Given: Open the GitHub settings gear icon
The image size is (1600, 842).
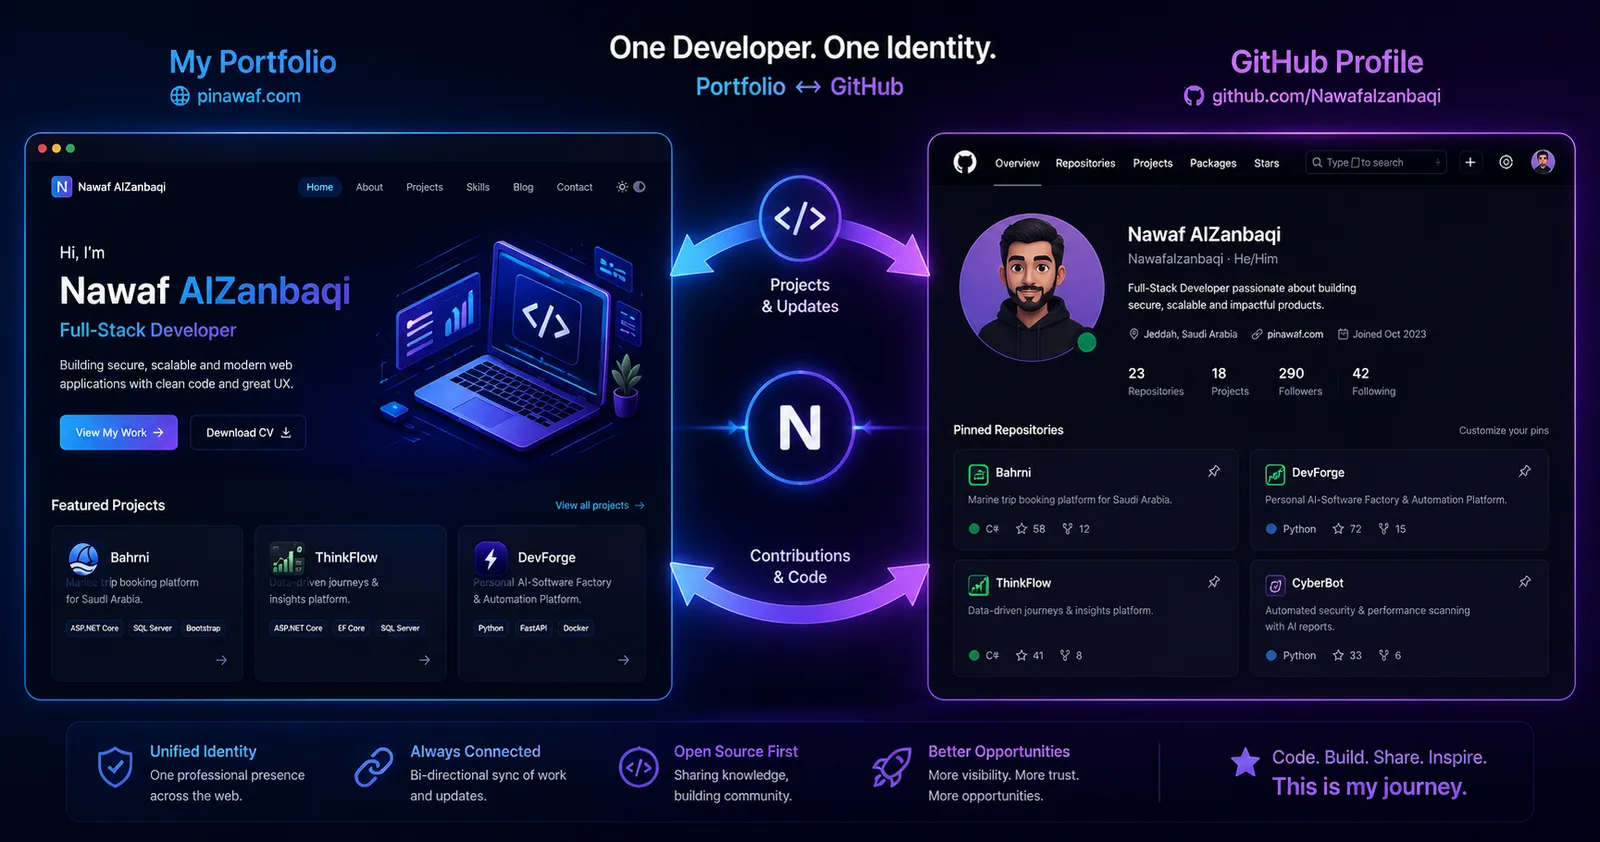Looking at the screenshot, I should pos(1506,162).
